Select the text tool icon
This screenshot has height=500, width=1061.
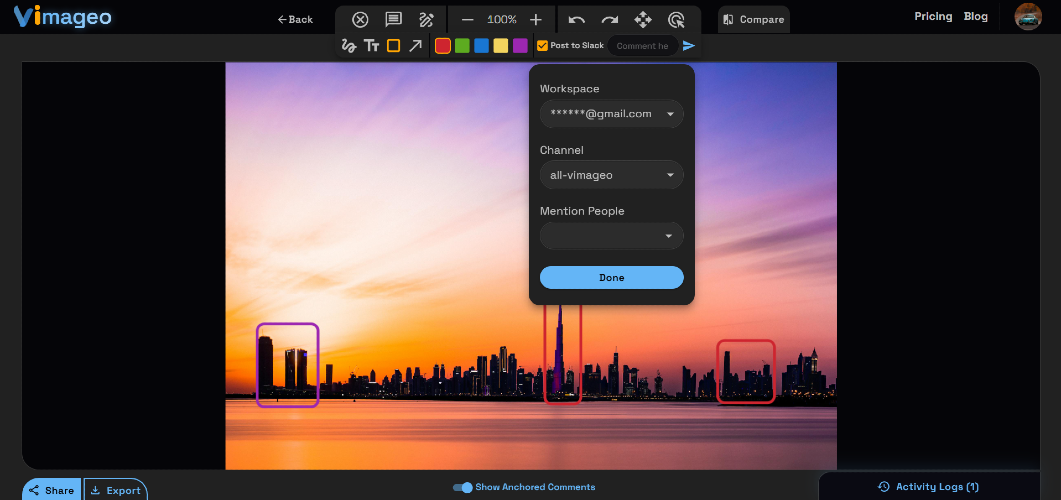pyautogui.click(x=371, y=46)
